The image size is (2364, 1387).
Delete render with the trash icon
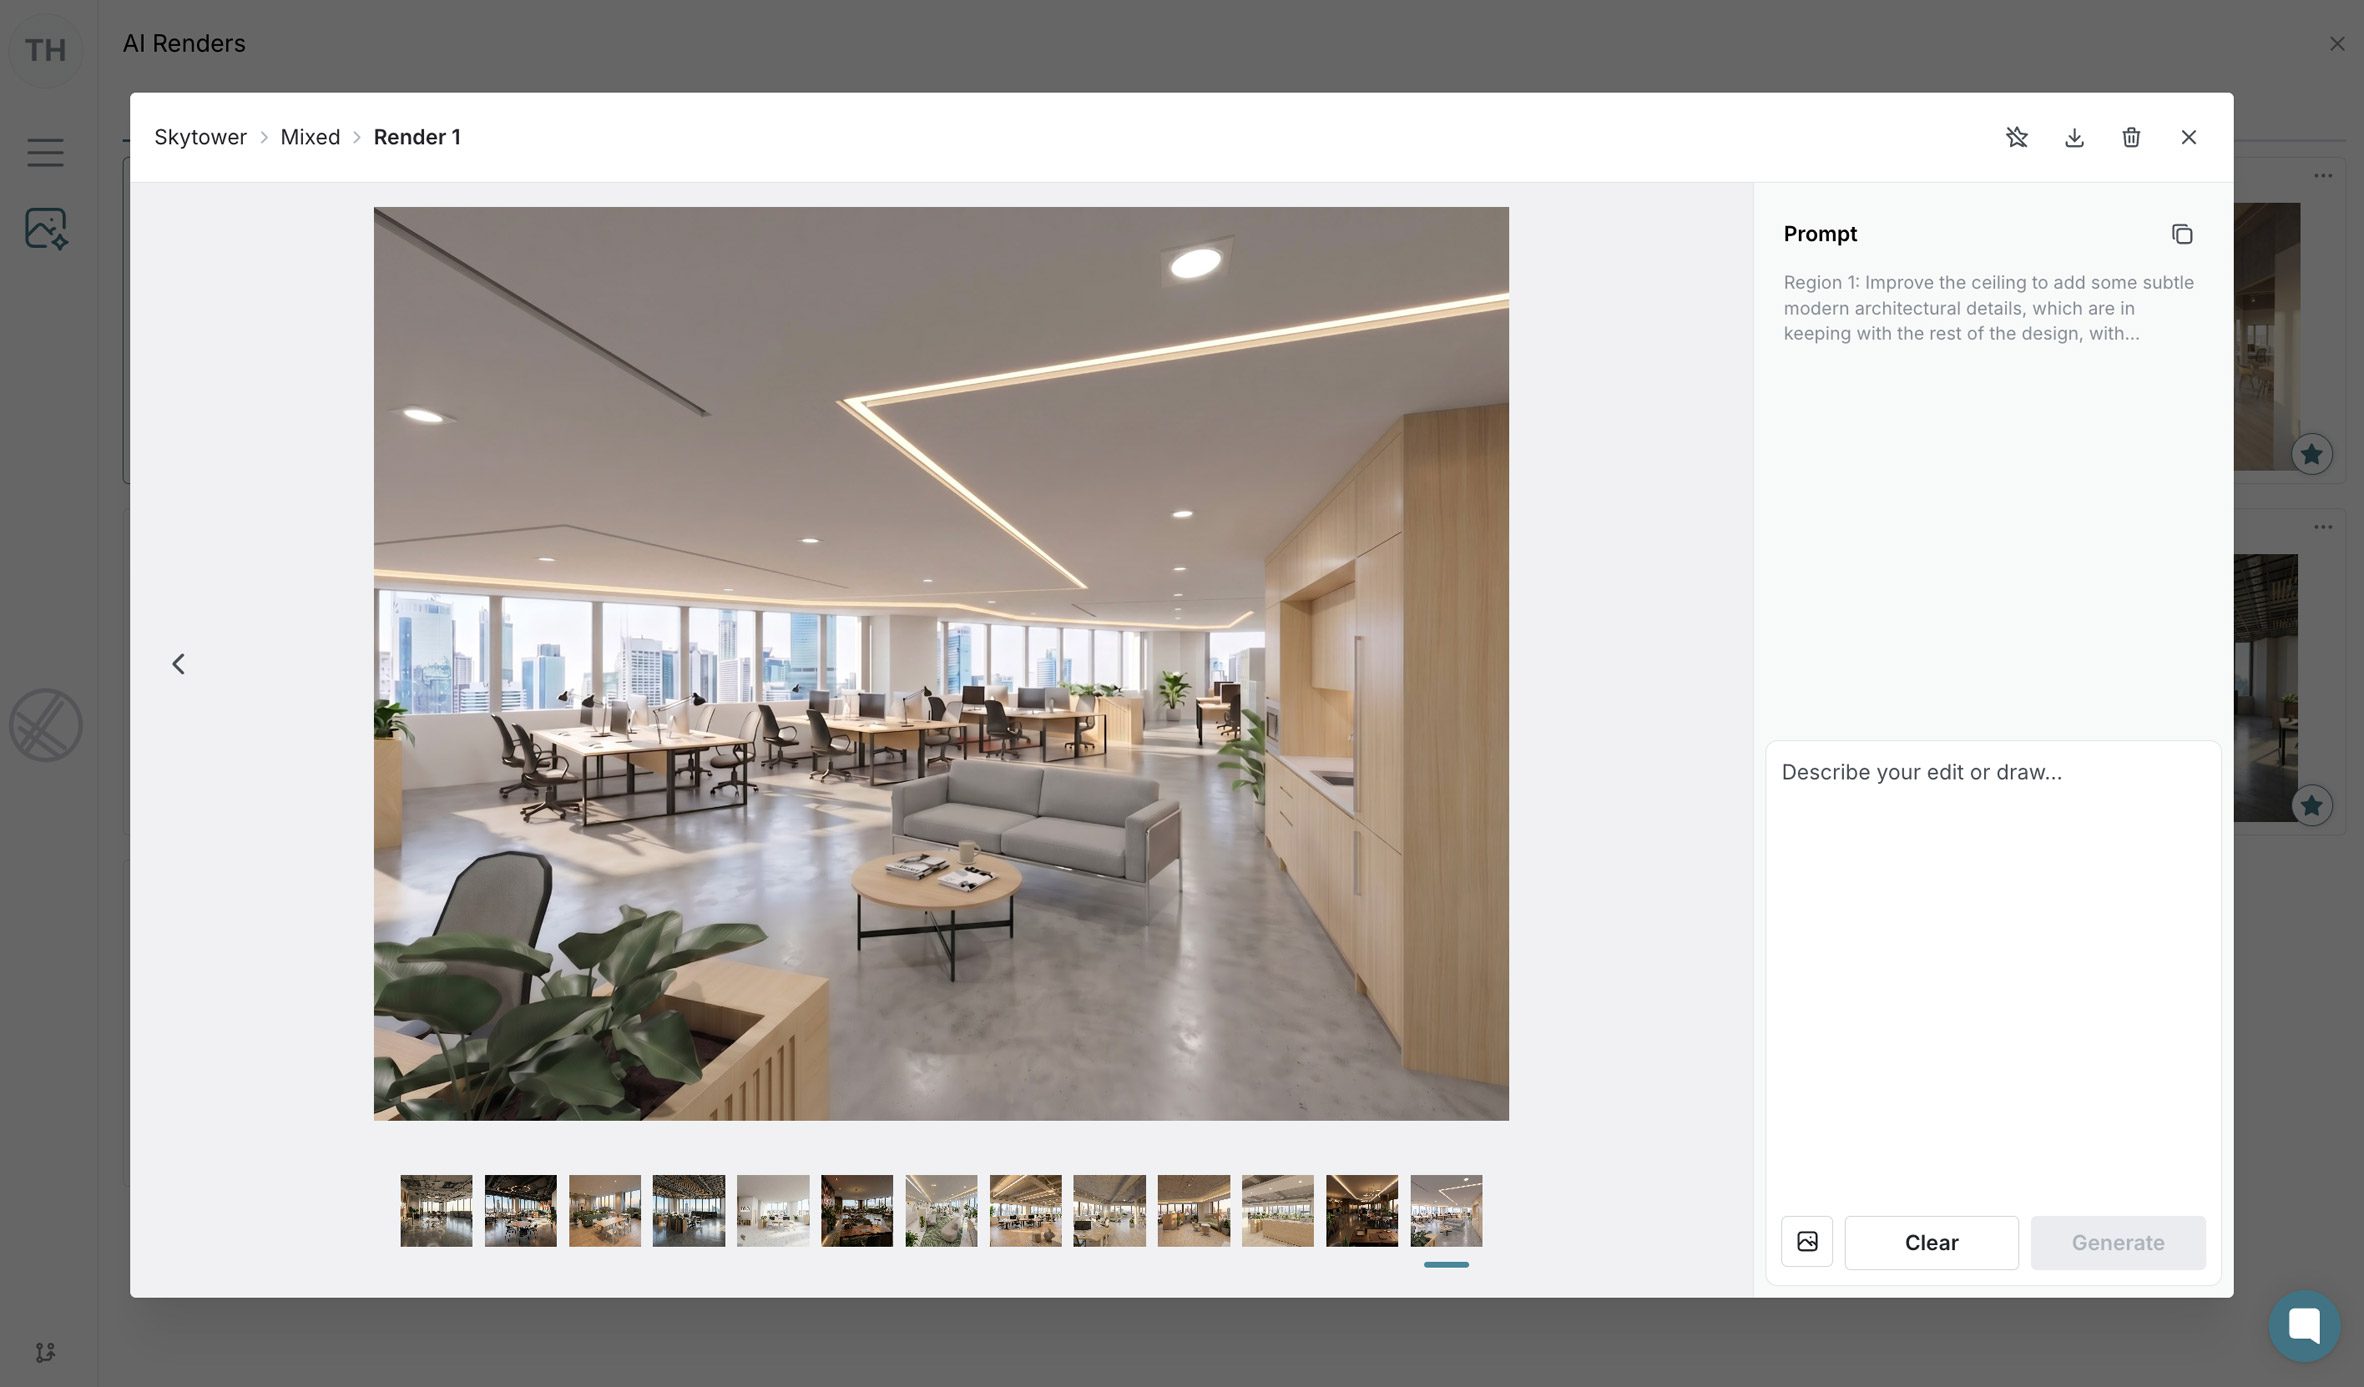click(x=2131, y=137)
